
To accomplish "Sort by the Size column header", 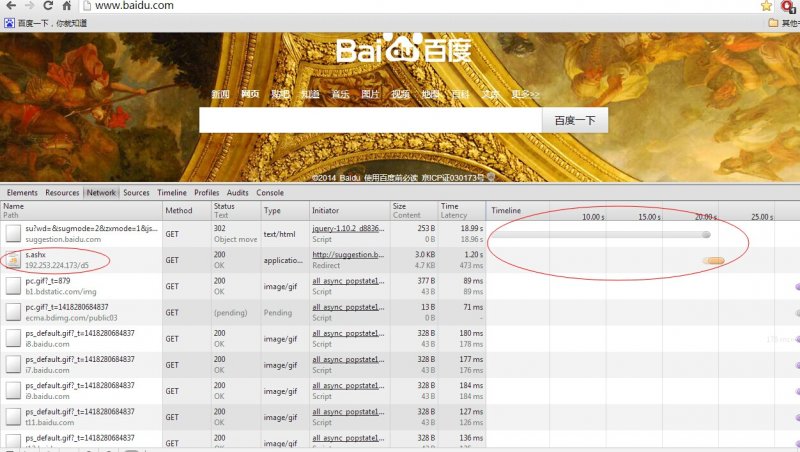I will pyautogui.click(x=413, y=210).
